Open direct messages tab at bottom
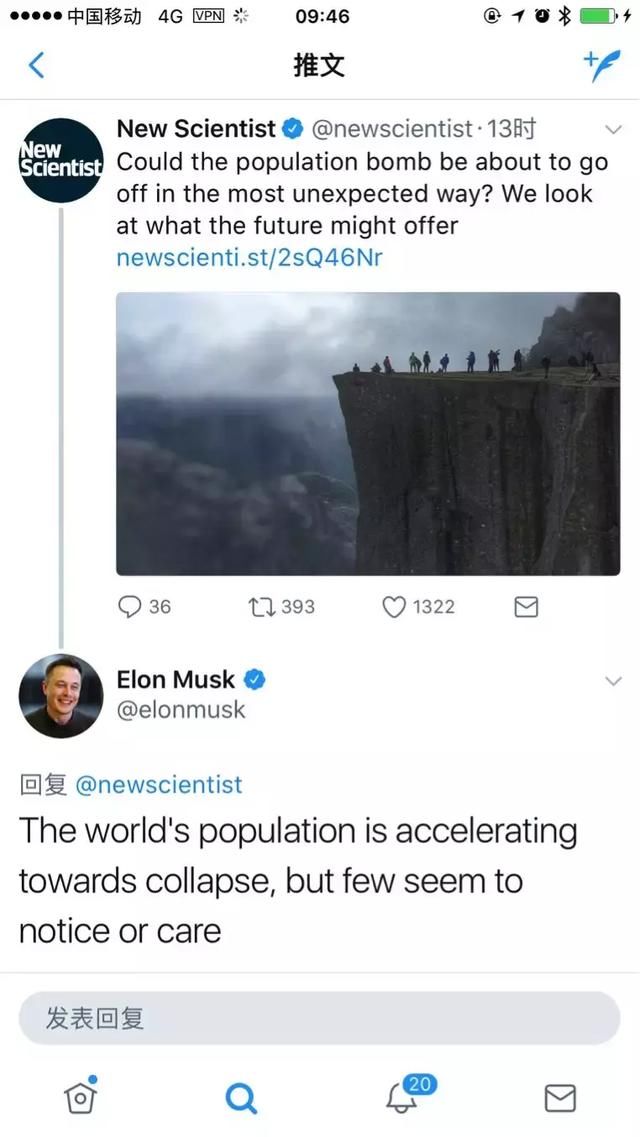This screenshot has width=640, height=1137. click(560, 1098)
